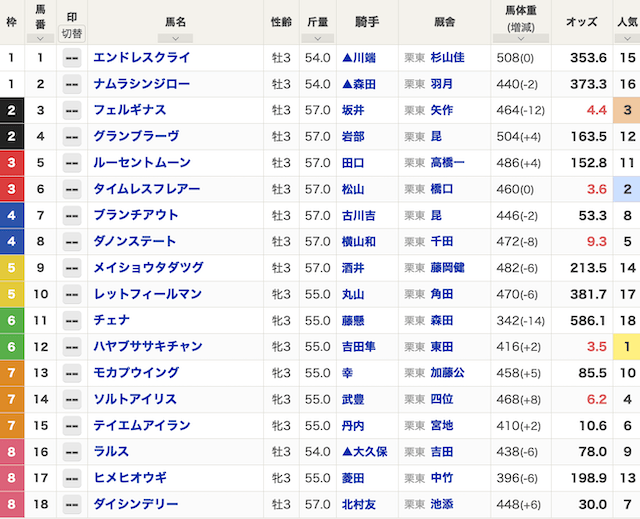Viewport: 640px width, 519px height.
Task: Toggle the 切替 mark switch button
Action: 72,33
